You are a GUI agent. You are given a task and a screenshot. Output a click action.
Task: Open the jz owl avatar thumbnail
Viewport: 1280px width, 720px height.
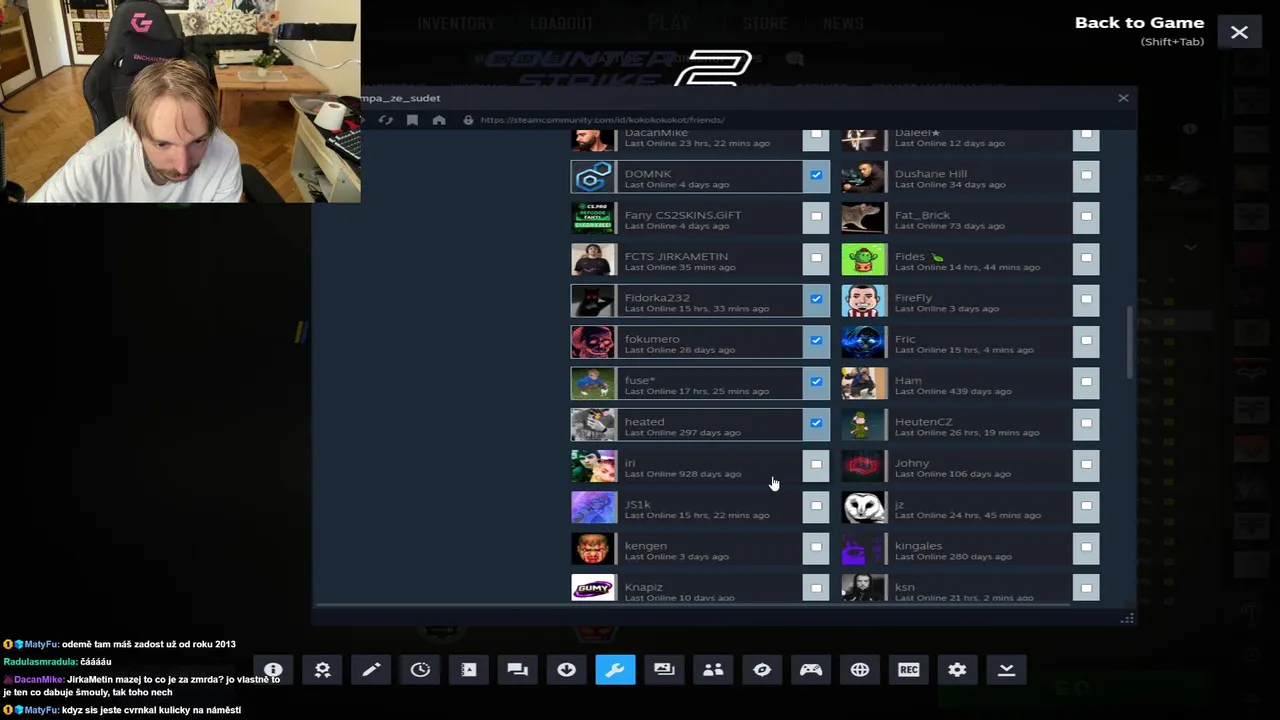(x=863, y=508)
